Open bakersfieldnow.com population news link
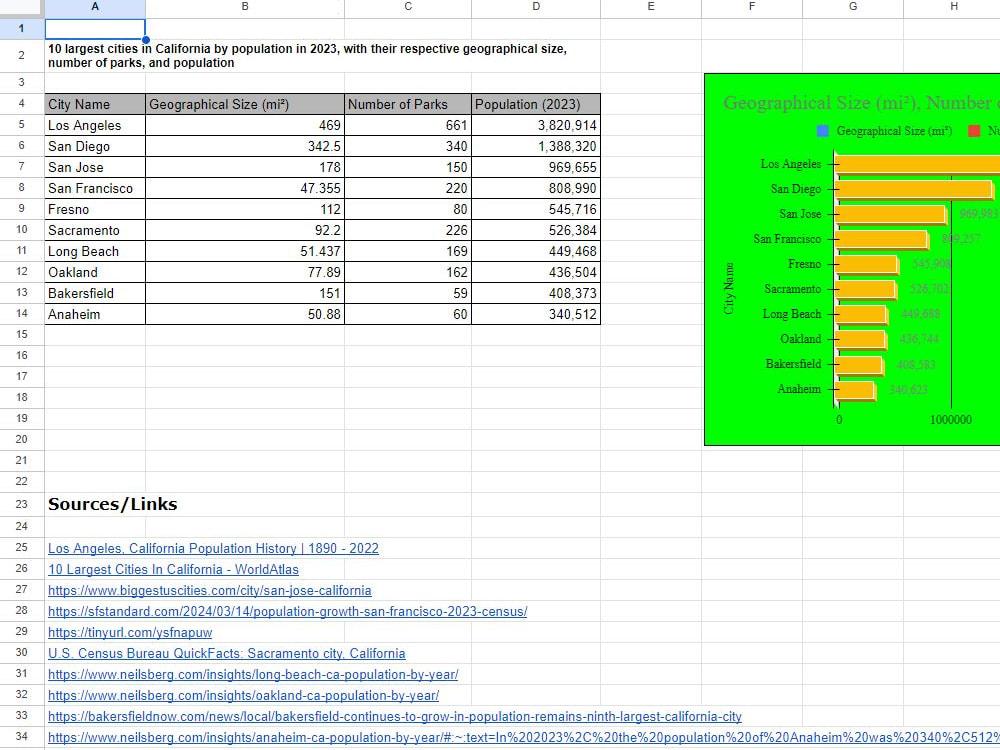The image size is (1000, 750). [394, 717]
